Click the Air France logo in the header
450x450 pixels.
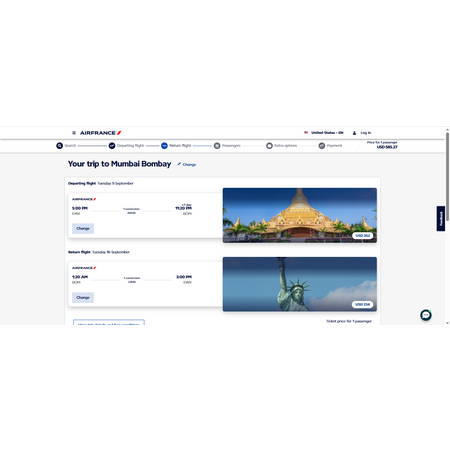(x=100, y=133)
